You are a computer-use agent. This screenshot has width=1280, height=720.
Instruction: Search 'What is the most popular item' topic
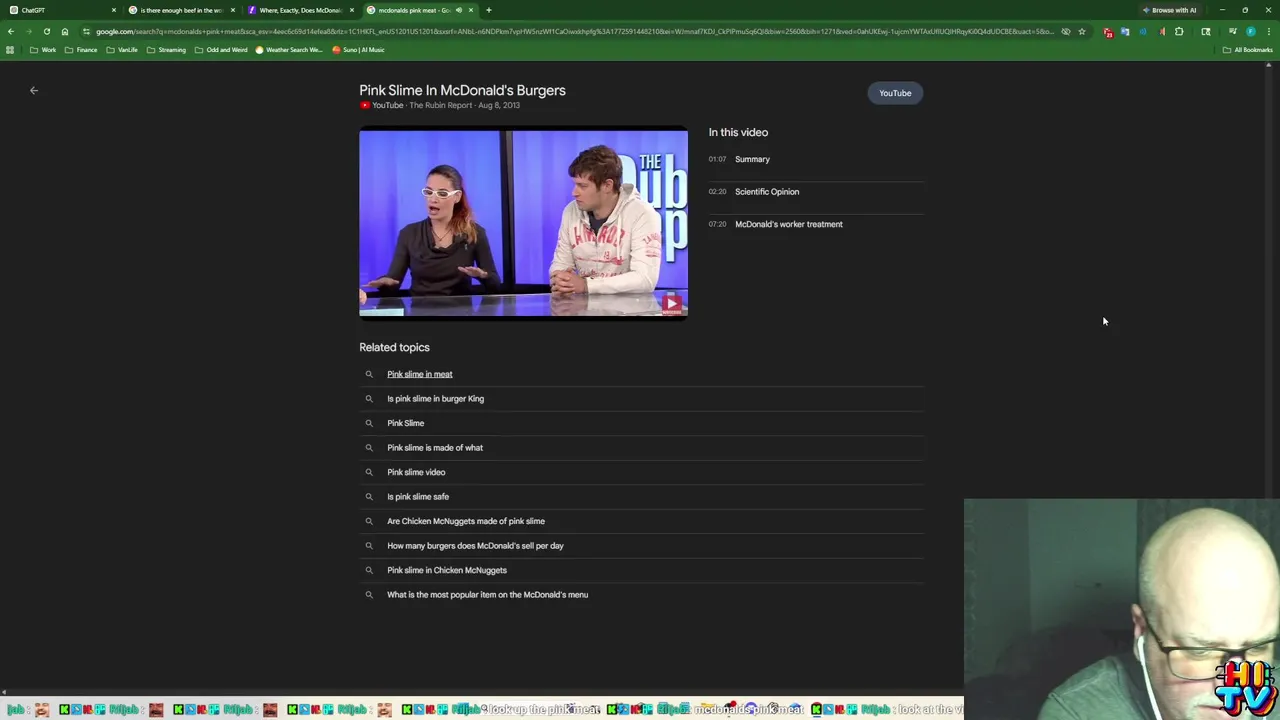tap(487, 595)
